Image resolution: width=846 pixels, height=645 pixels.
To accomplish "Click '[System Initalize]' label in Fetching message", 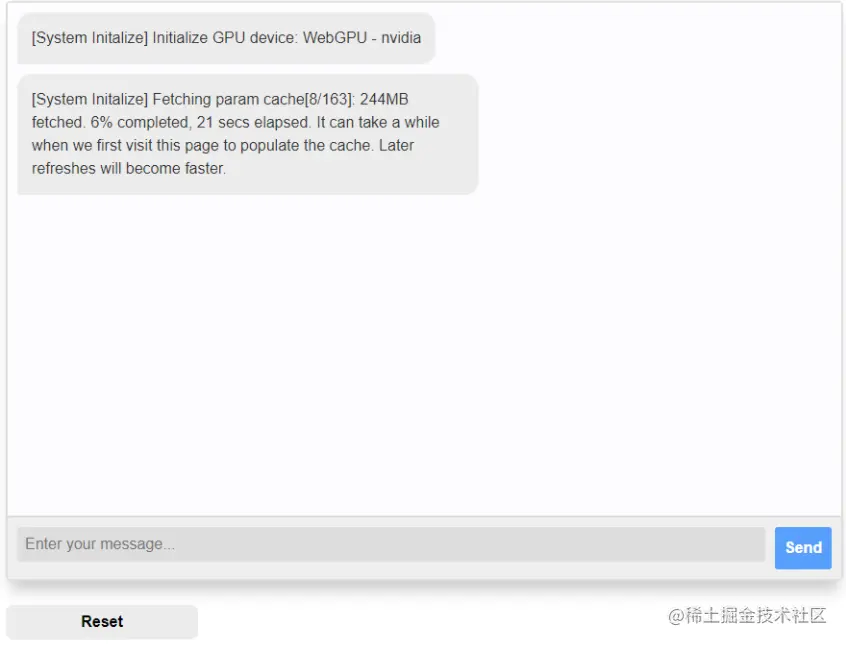I will (90, 99).
